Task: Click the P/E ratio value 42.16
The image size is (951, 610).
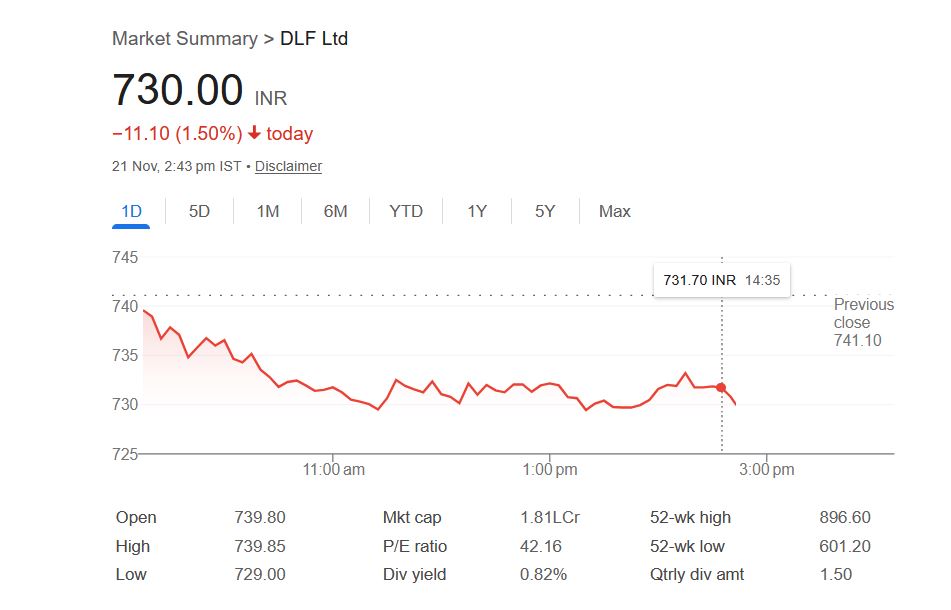Action: pos(540,546)
